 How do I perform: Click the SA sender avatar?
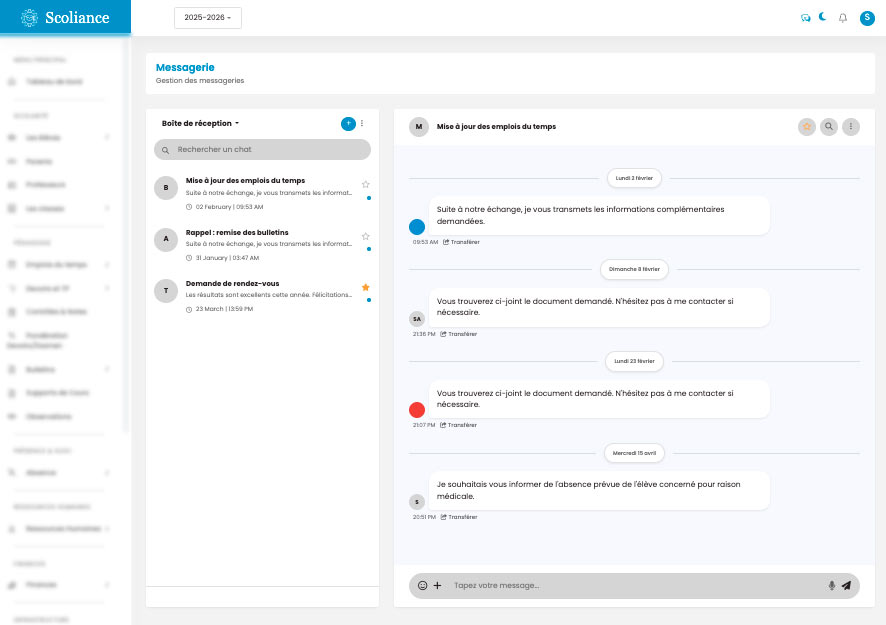pos(417,319)
